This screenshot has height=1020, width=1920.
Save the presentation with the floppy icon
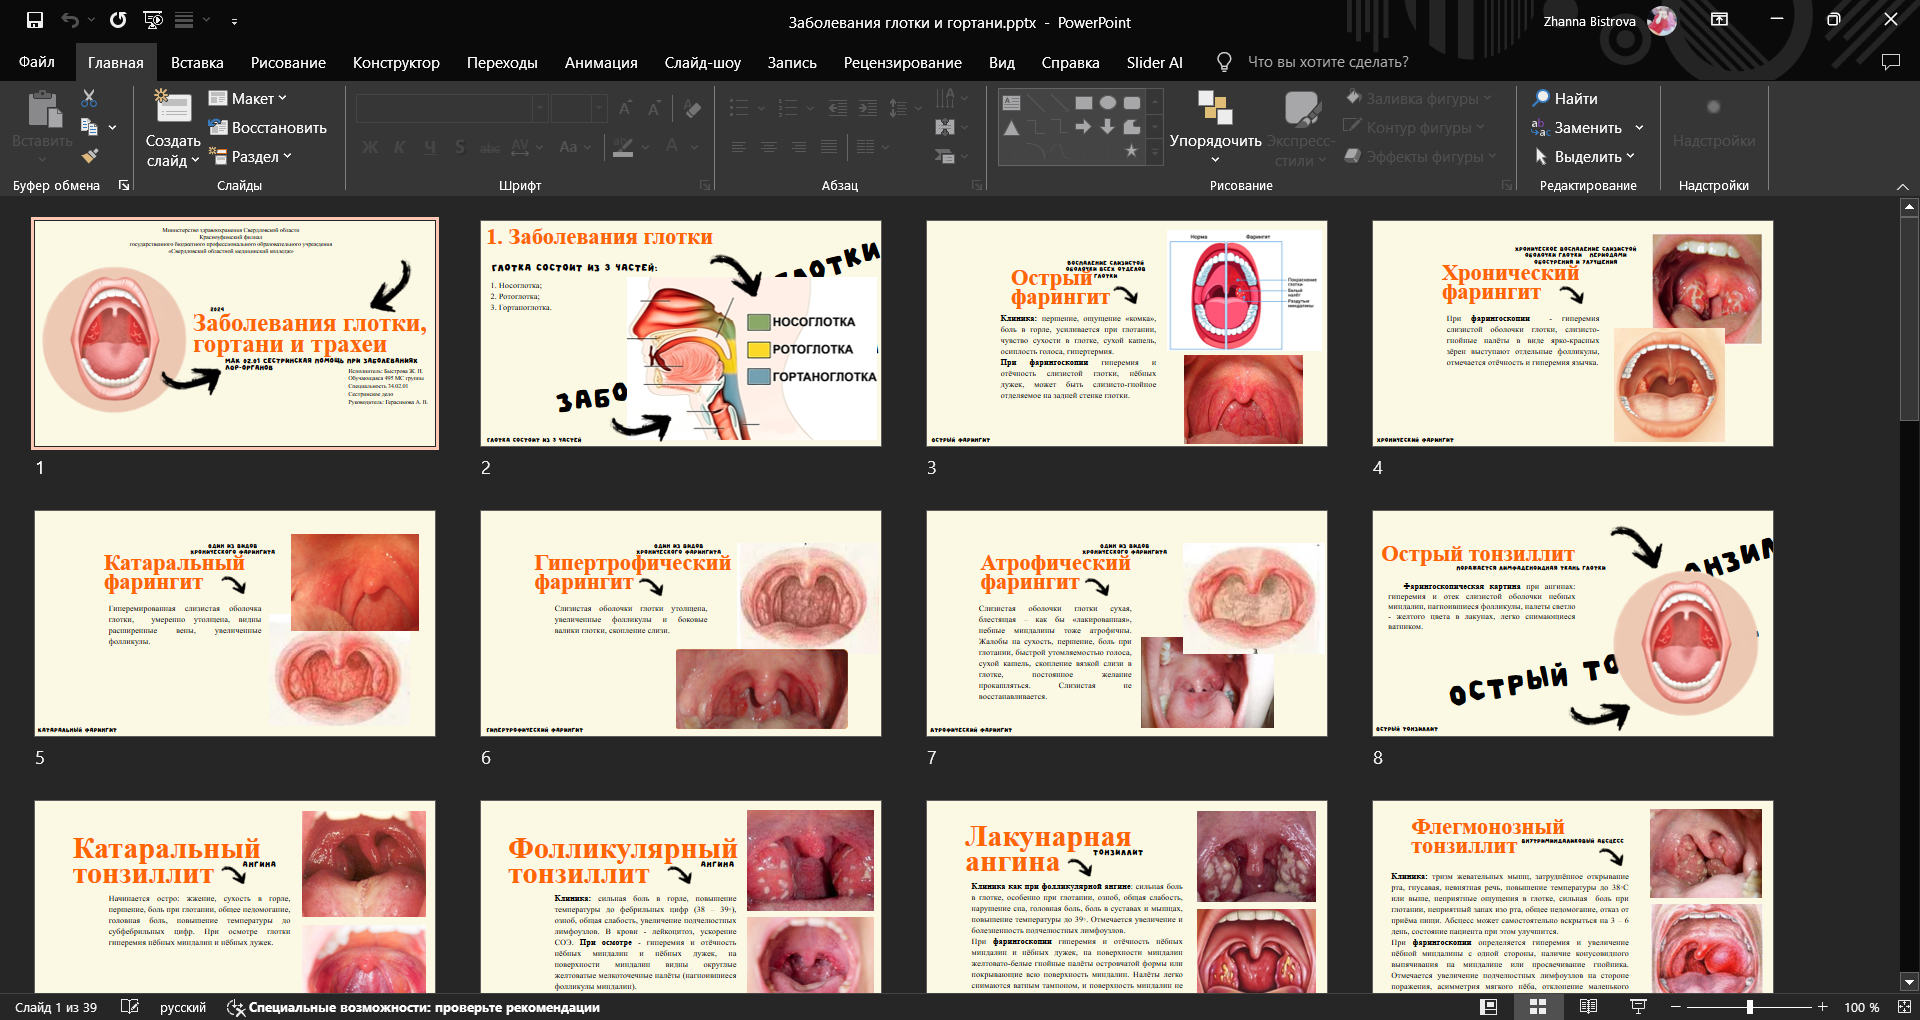35,20
